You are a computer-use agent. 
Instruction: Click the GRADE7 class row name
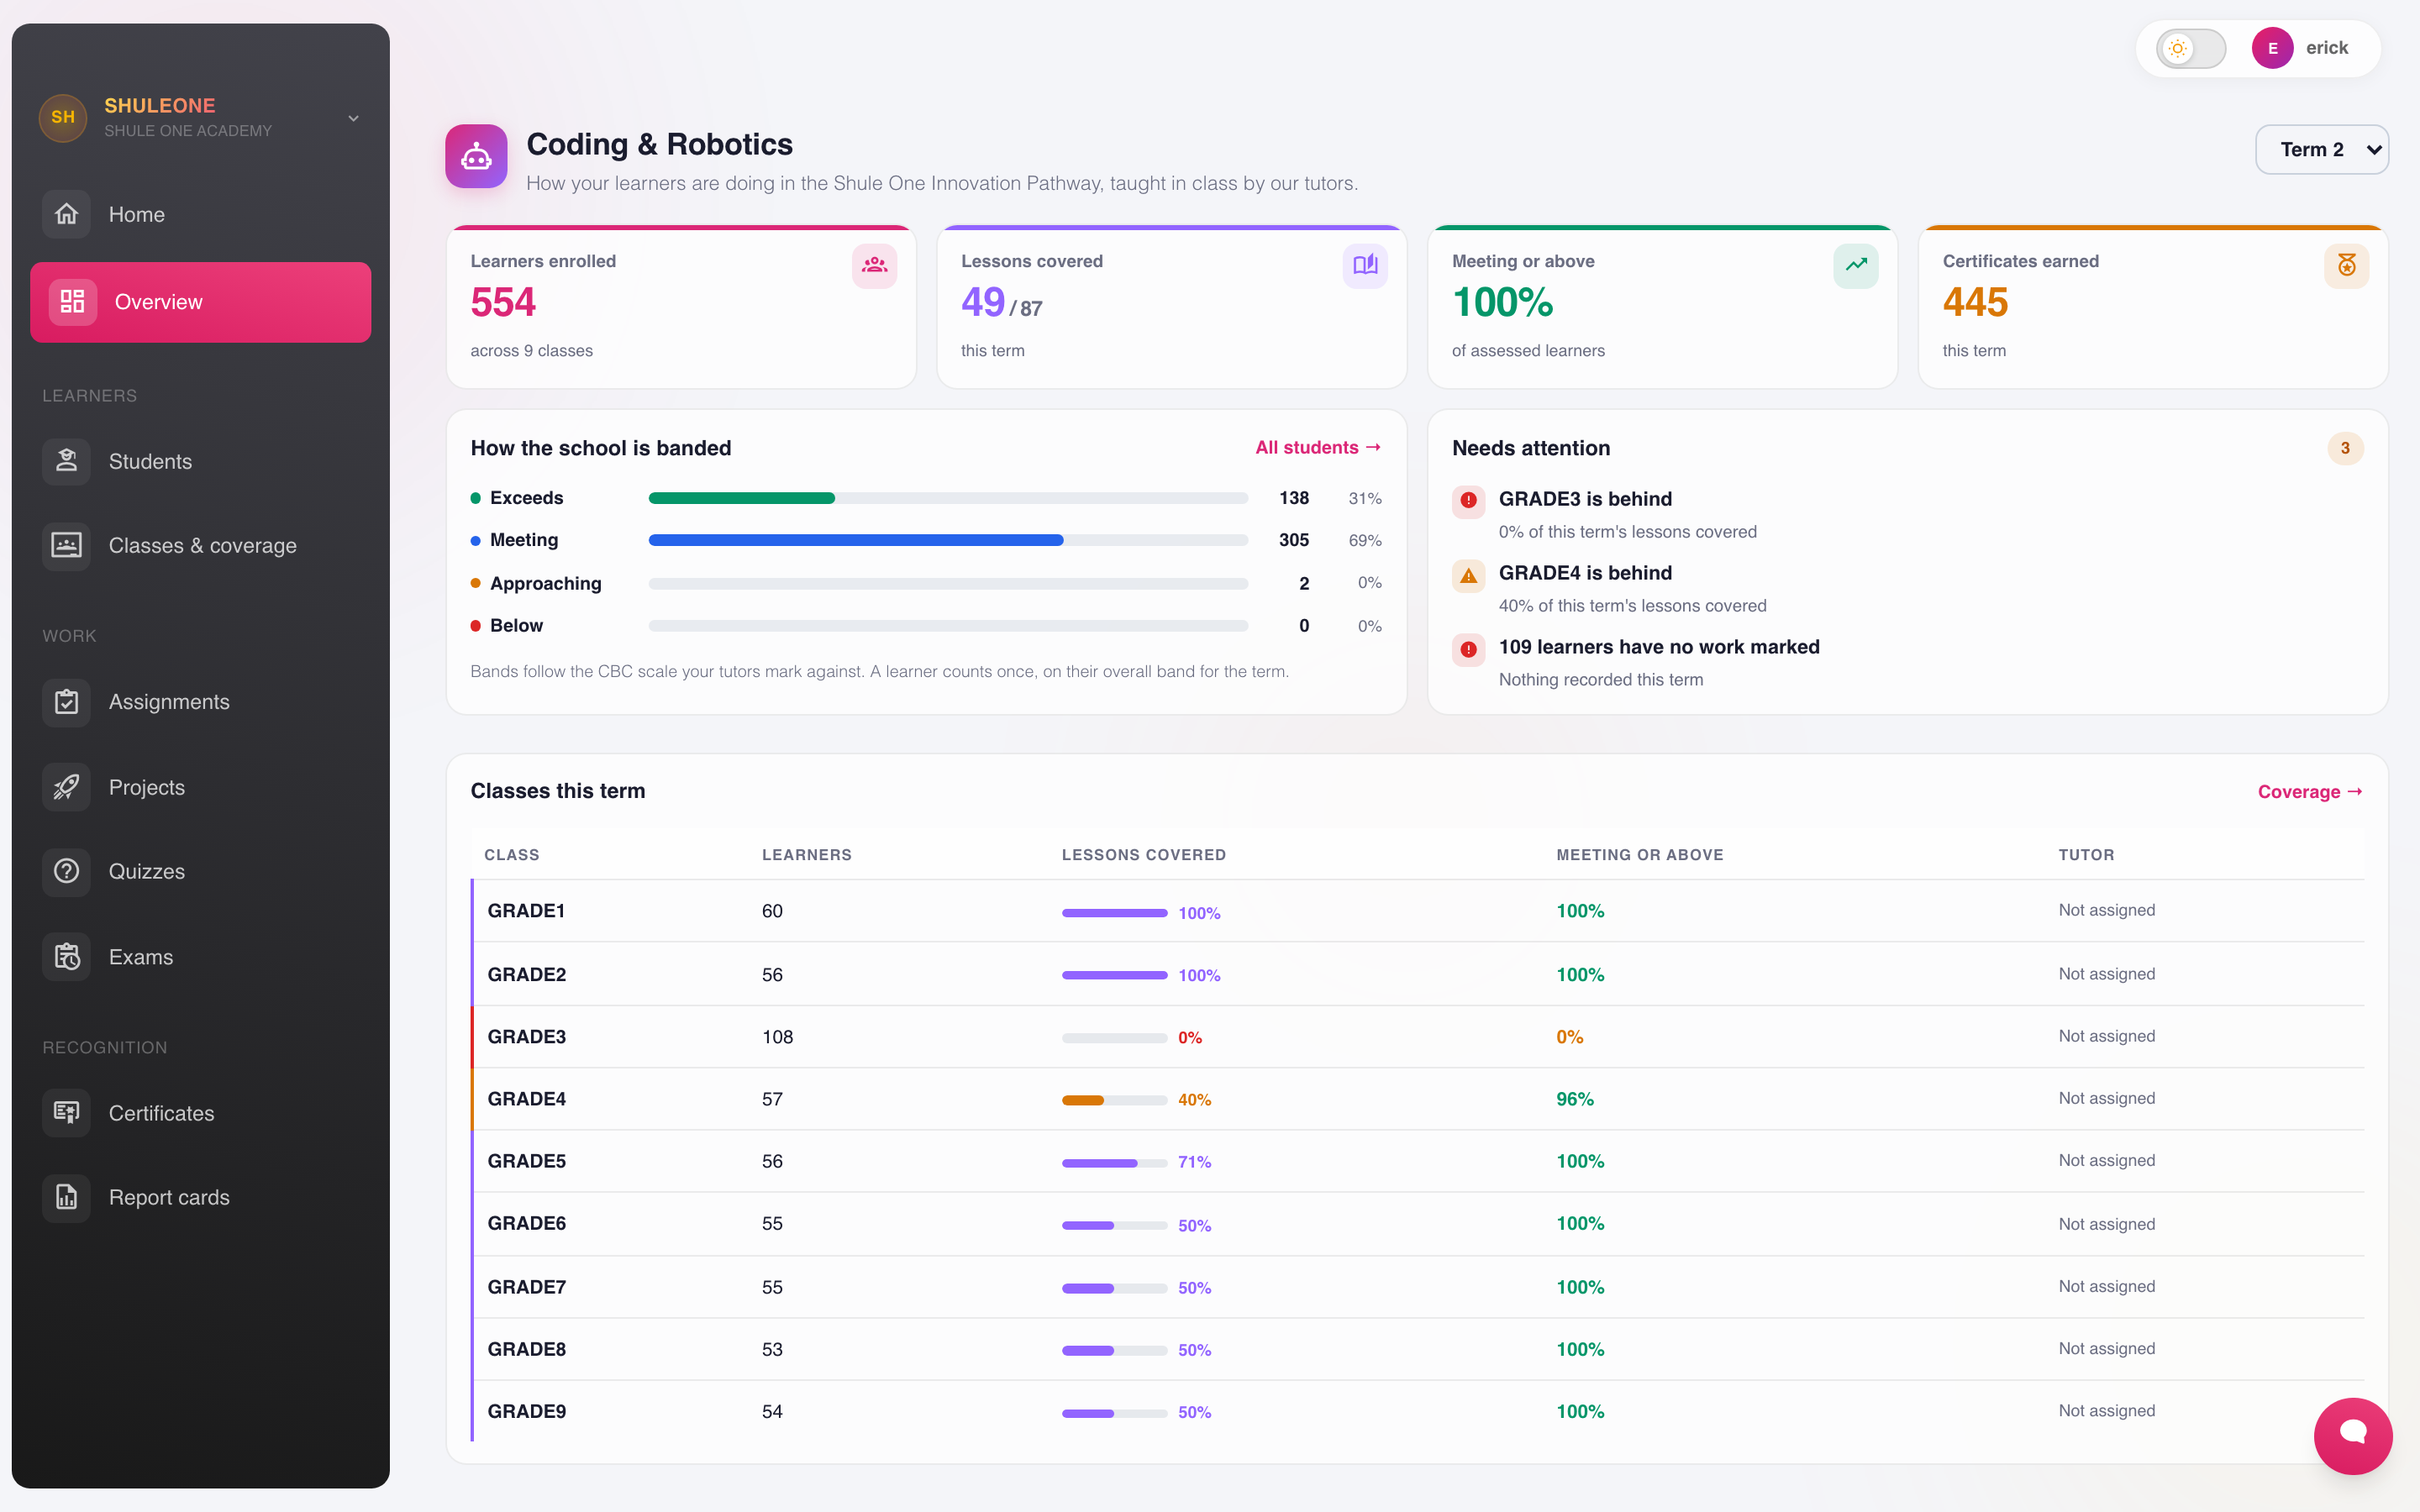tap(526, 1287)
